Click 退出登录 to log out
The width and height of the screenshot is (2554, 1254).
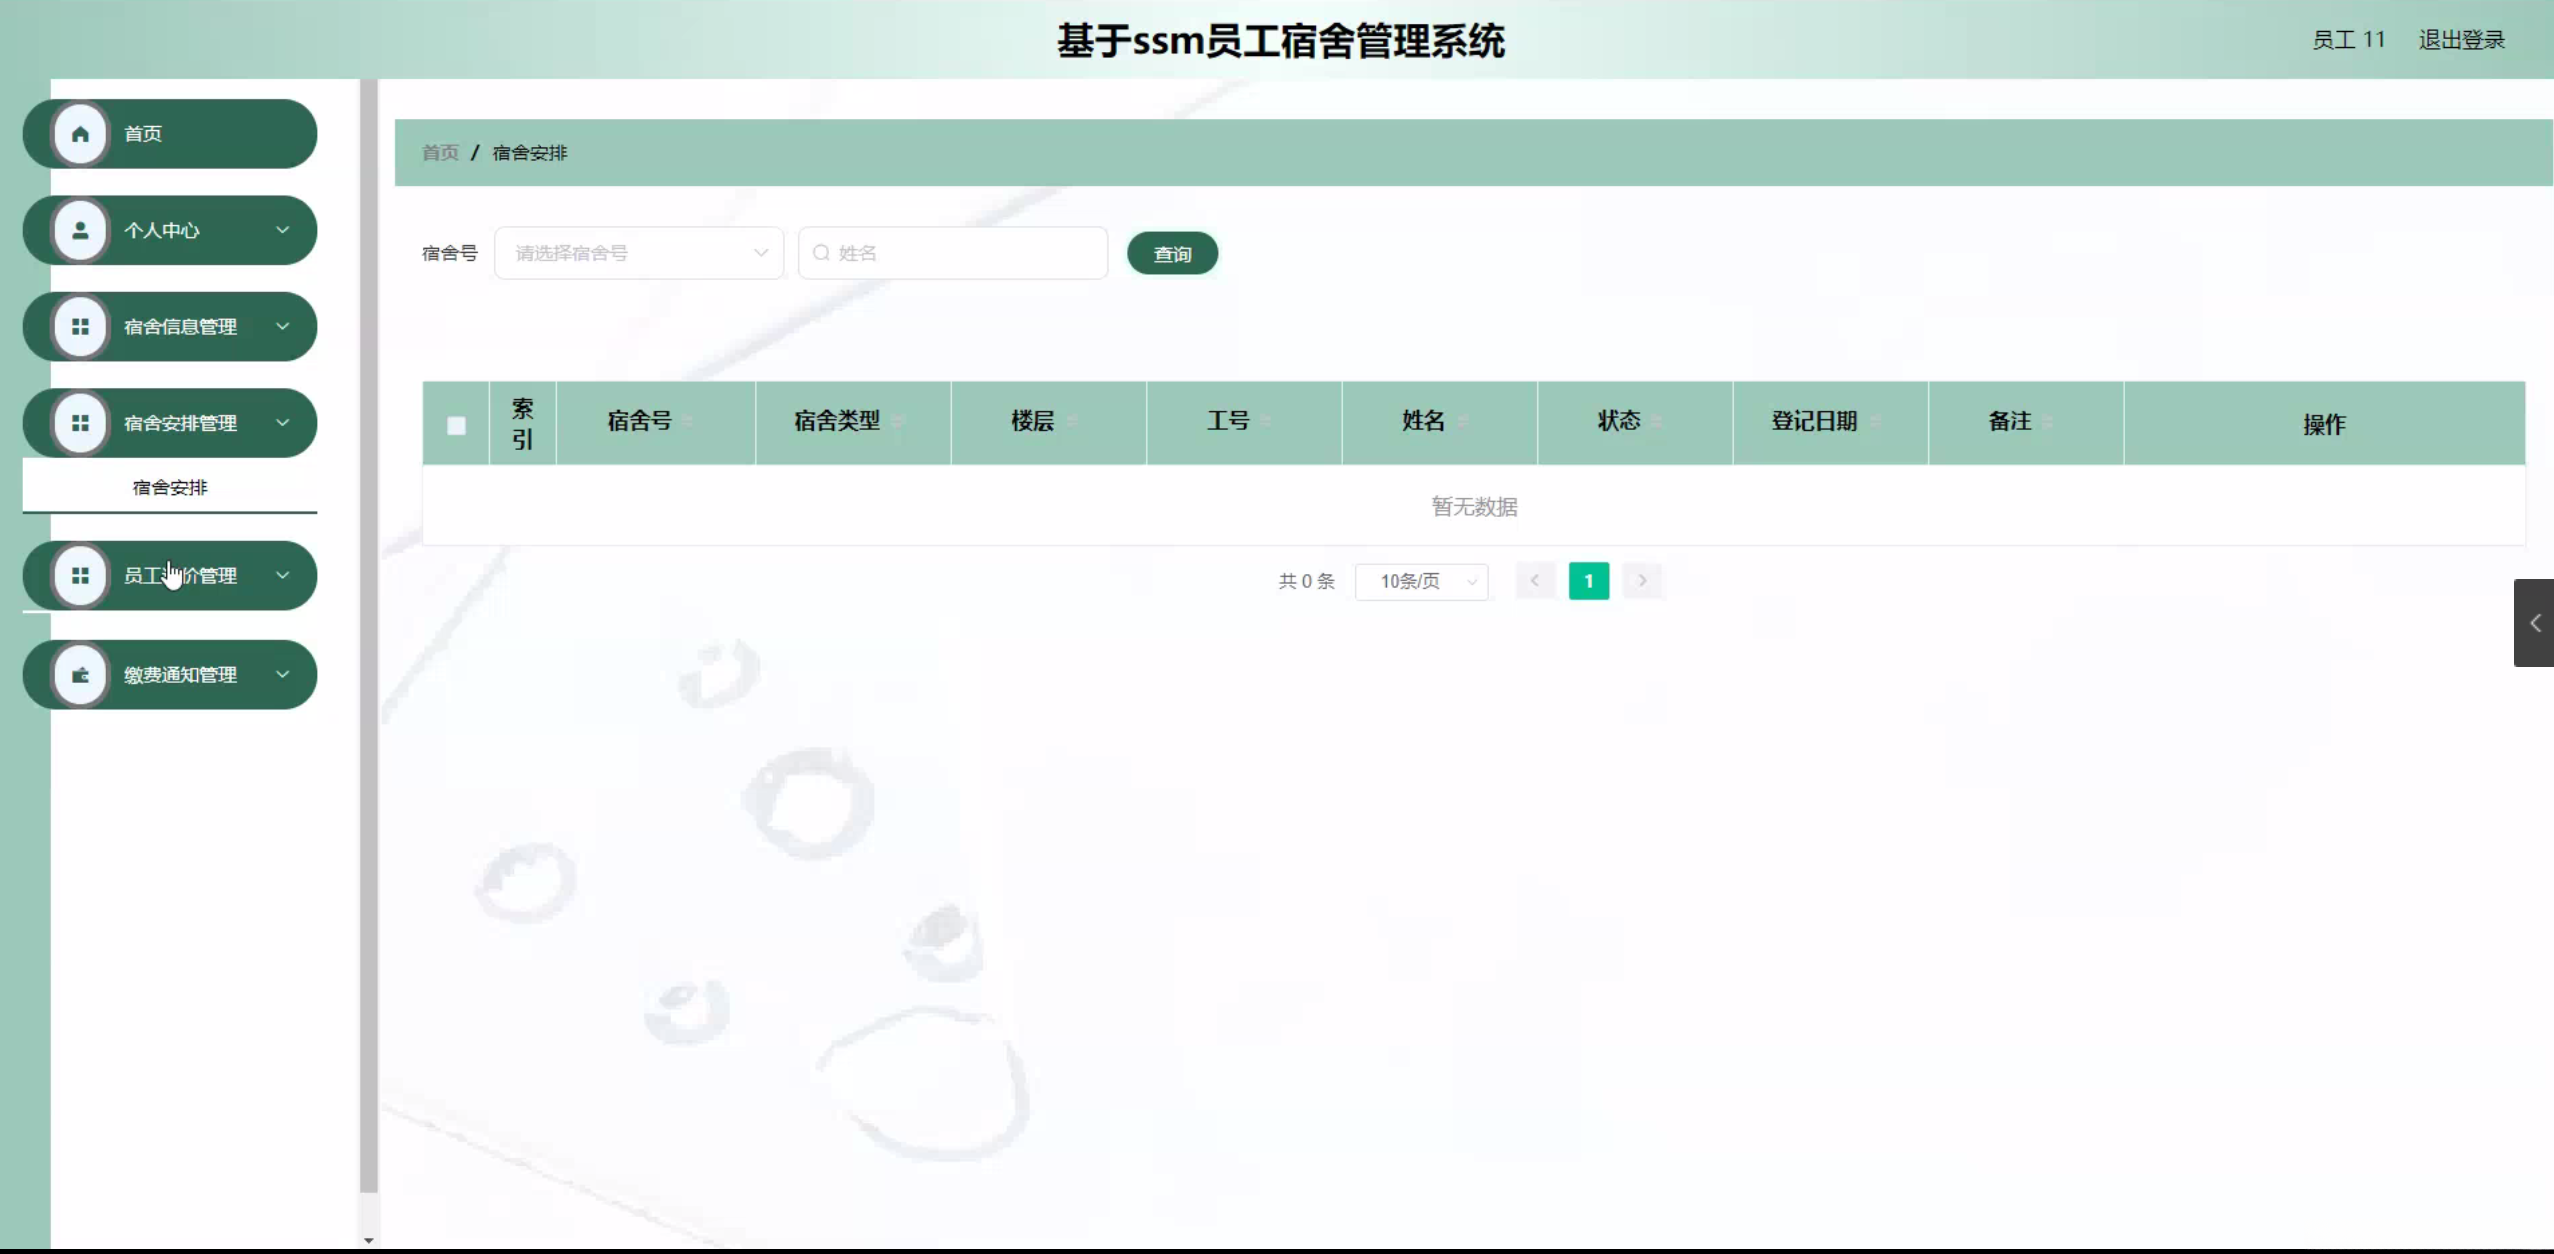(x=2461, y=40)
